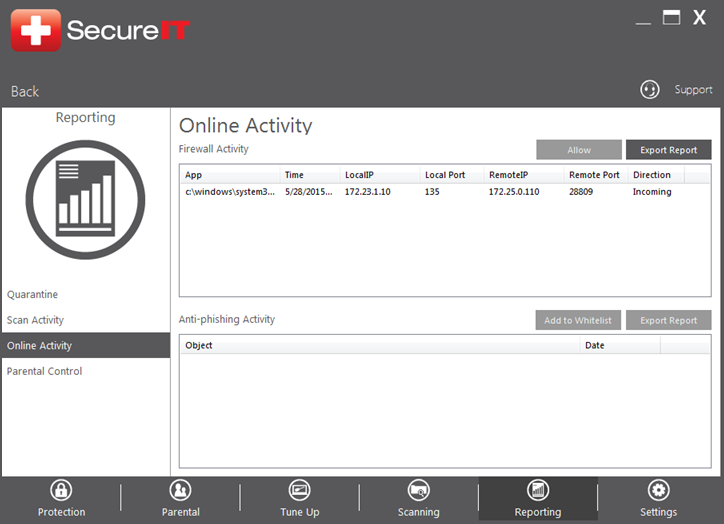Open Scanning via the folder-search icon

[419, 490]
